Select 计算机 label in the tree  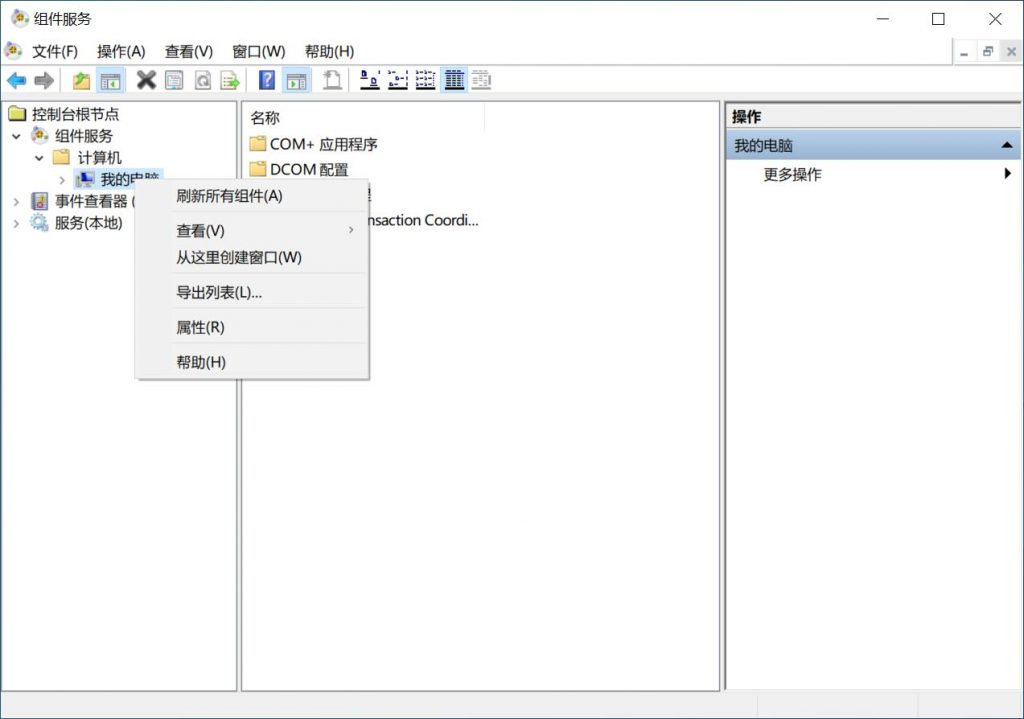pos(99,157)
